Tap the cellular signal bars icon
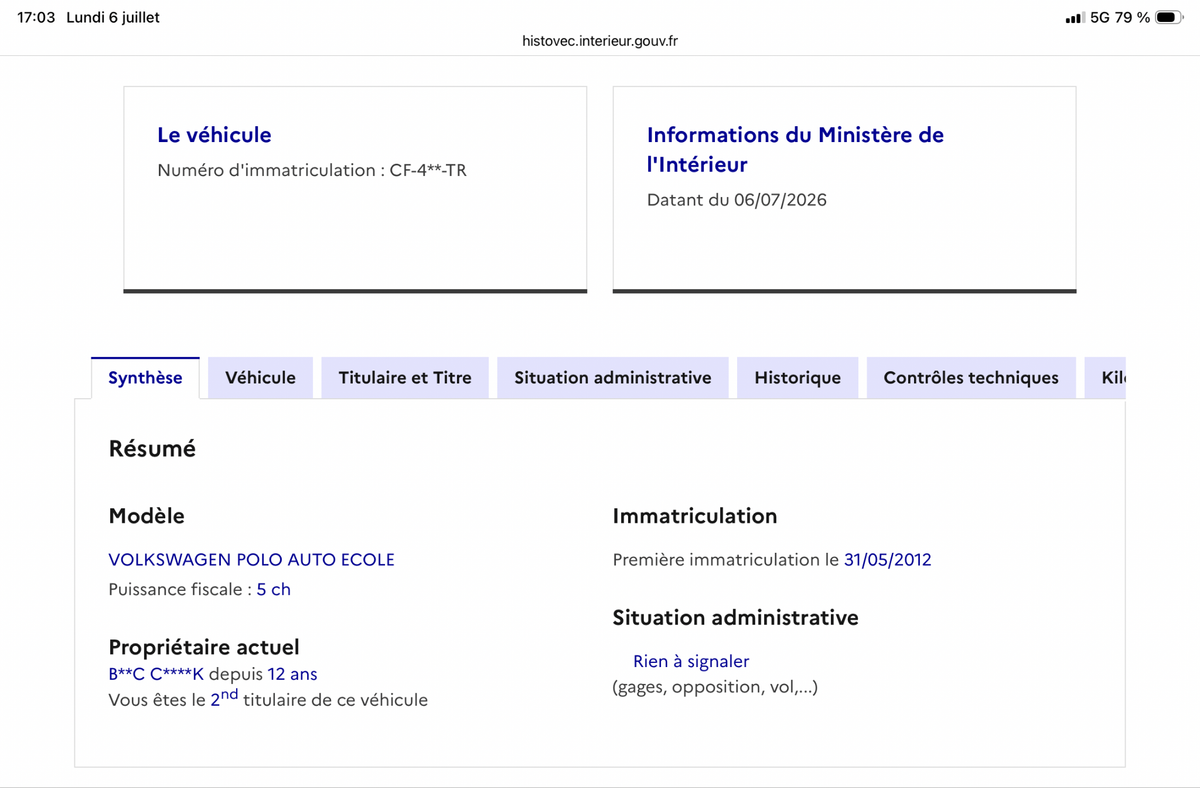 point(1075,17)
